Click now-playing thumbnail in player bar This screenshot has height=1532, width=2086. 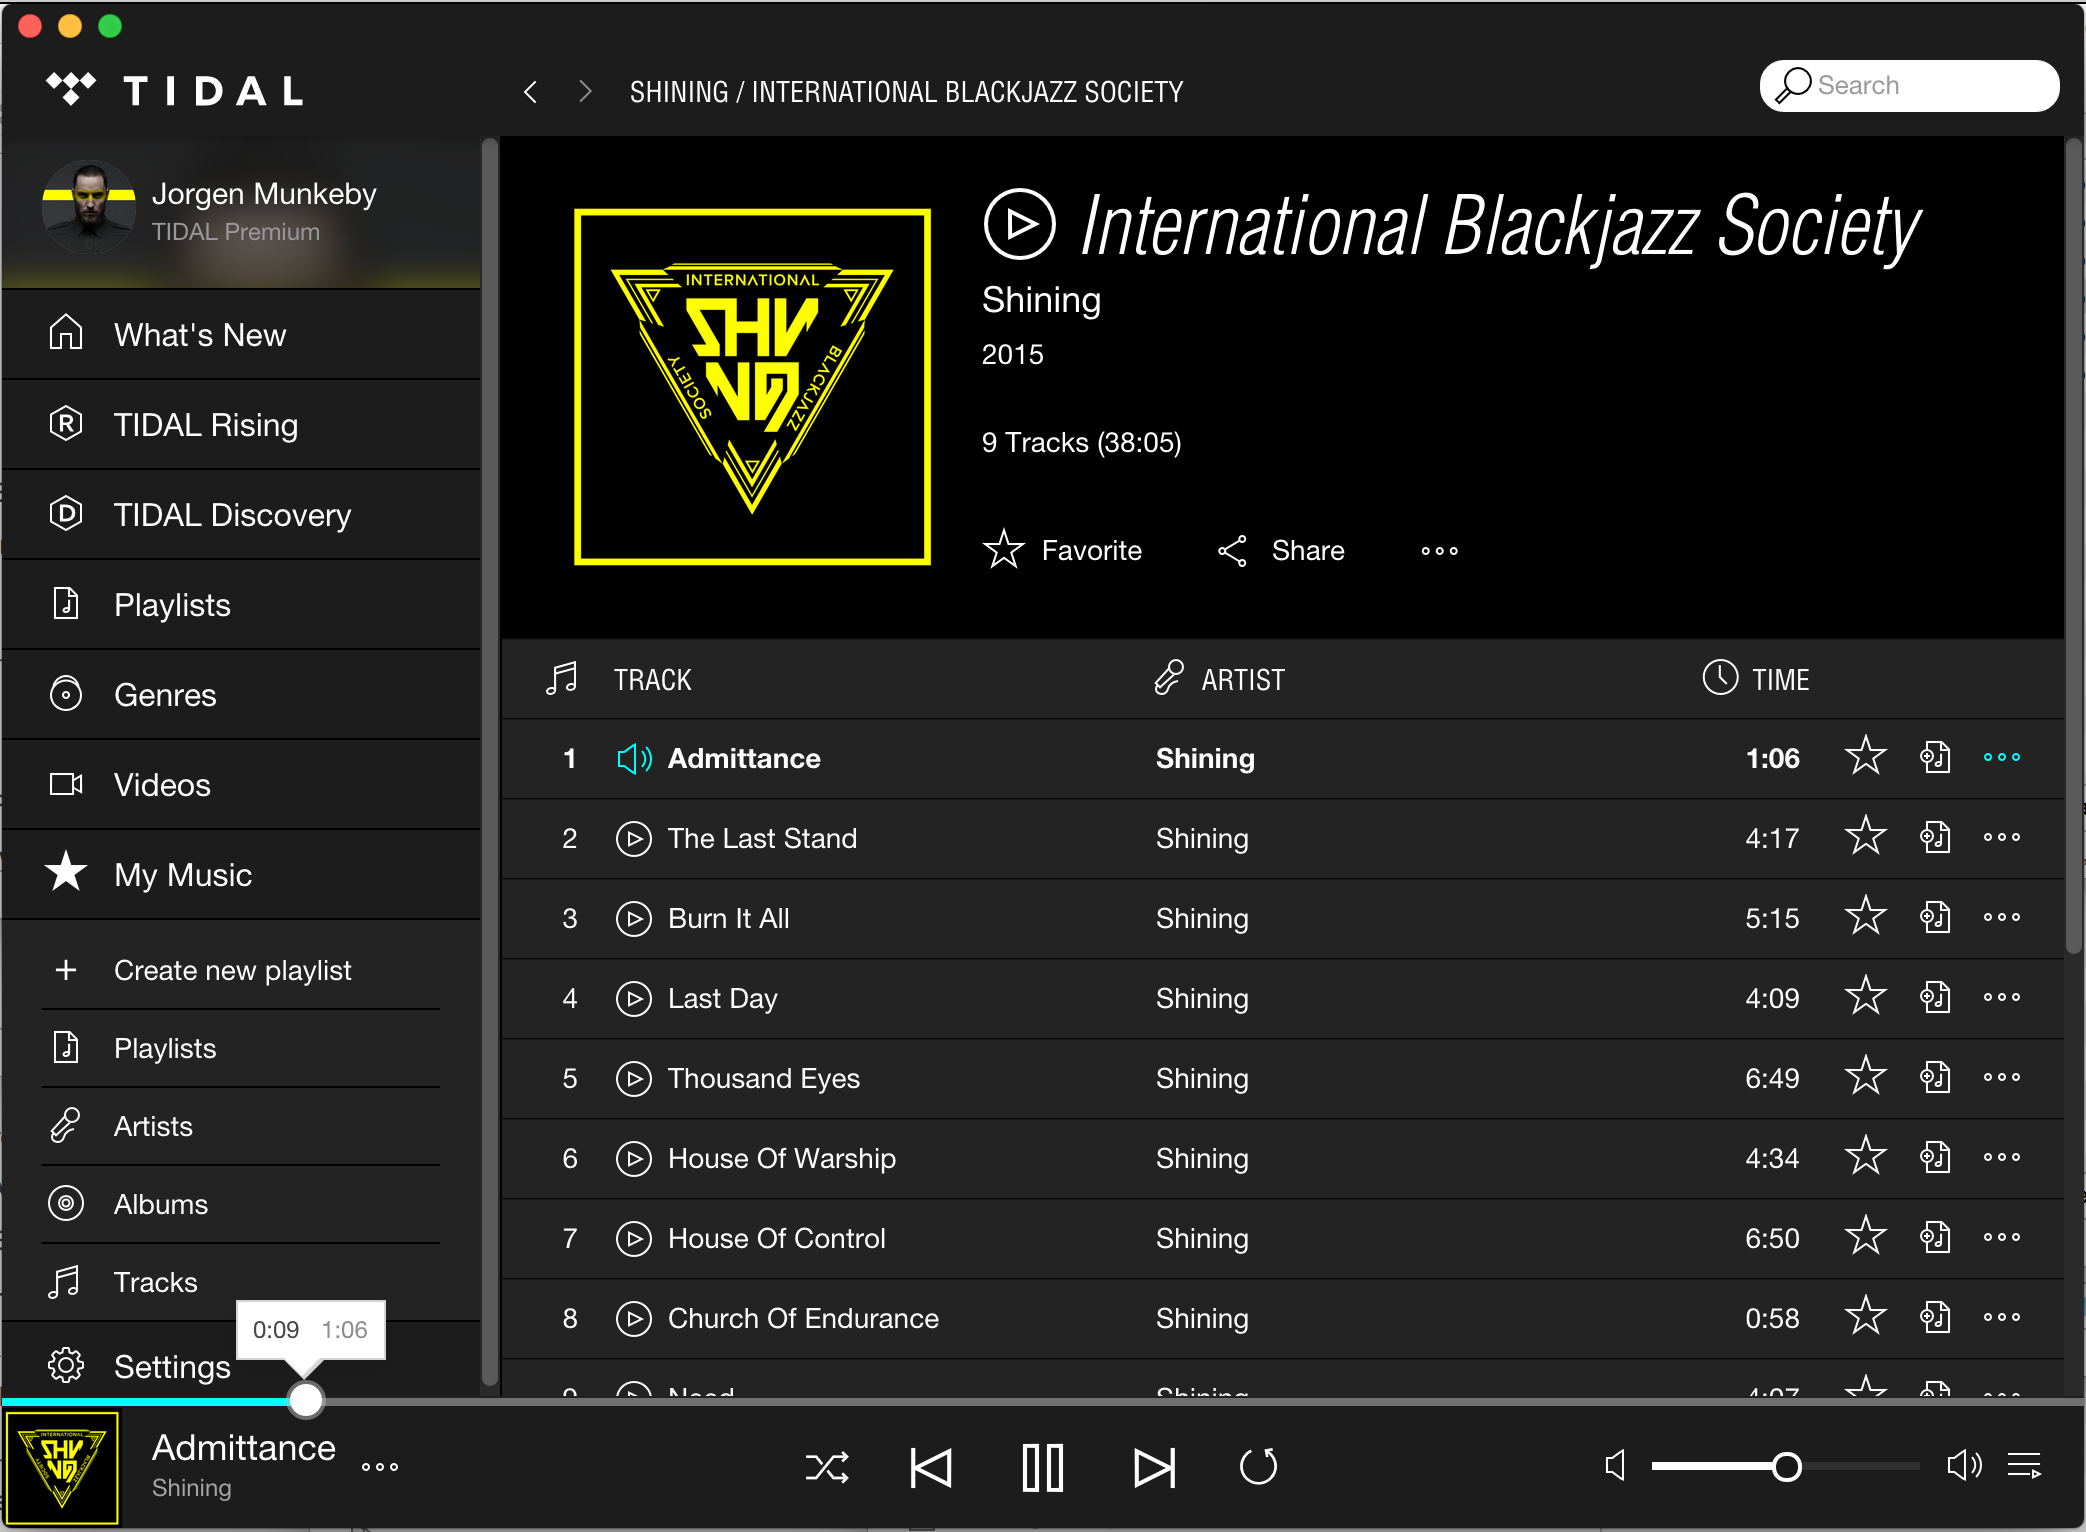62,1468
